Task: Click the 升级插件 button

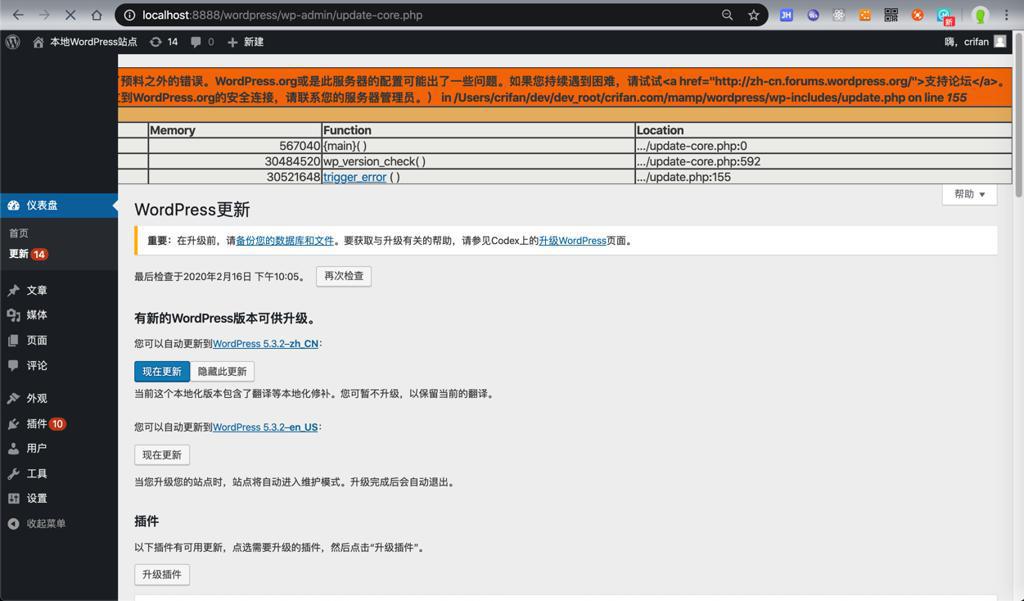Action: [x=162, y=574]
